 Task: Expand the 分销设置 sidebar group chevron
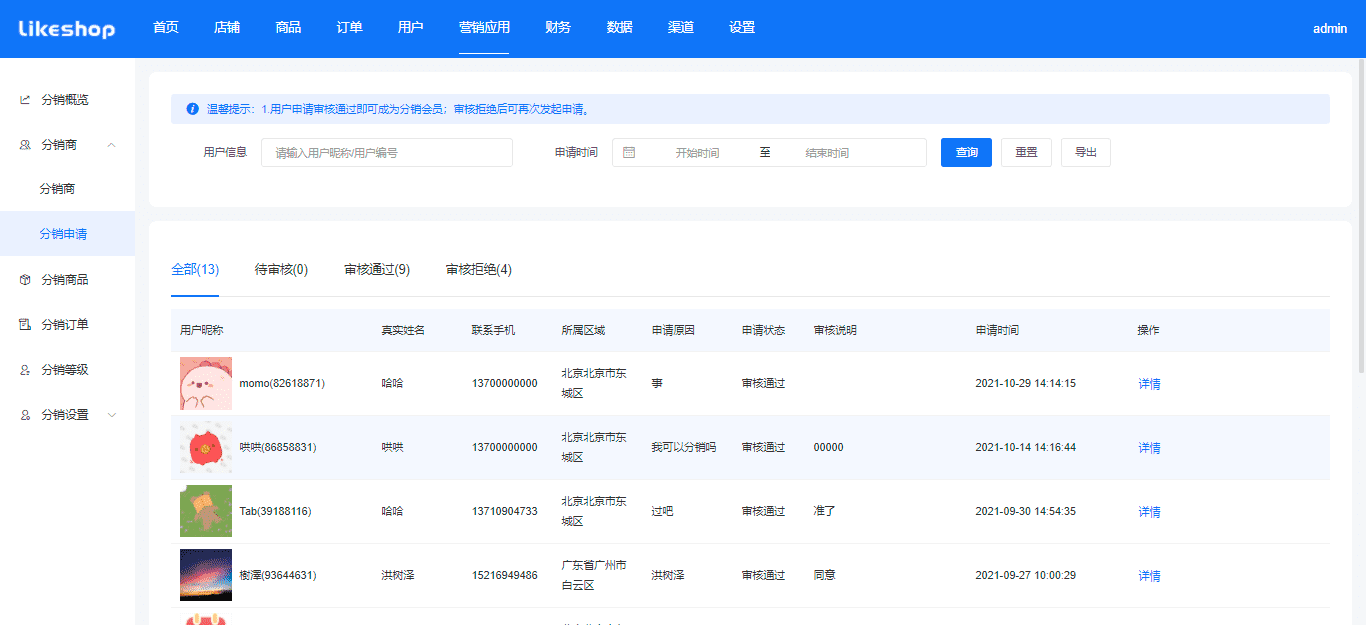tap(111, 415)
